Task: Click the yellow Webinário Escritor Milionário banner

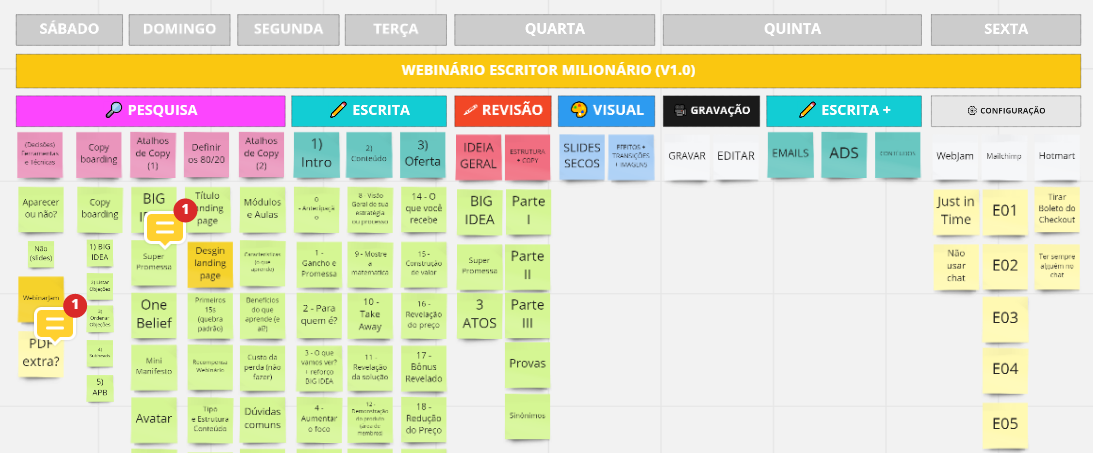Action: pyautogui.click(x=548, y=71)
